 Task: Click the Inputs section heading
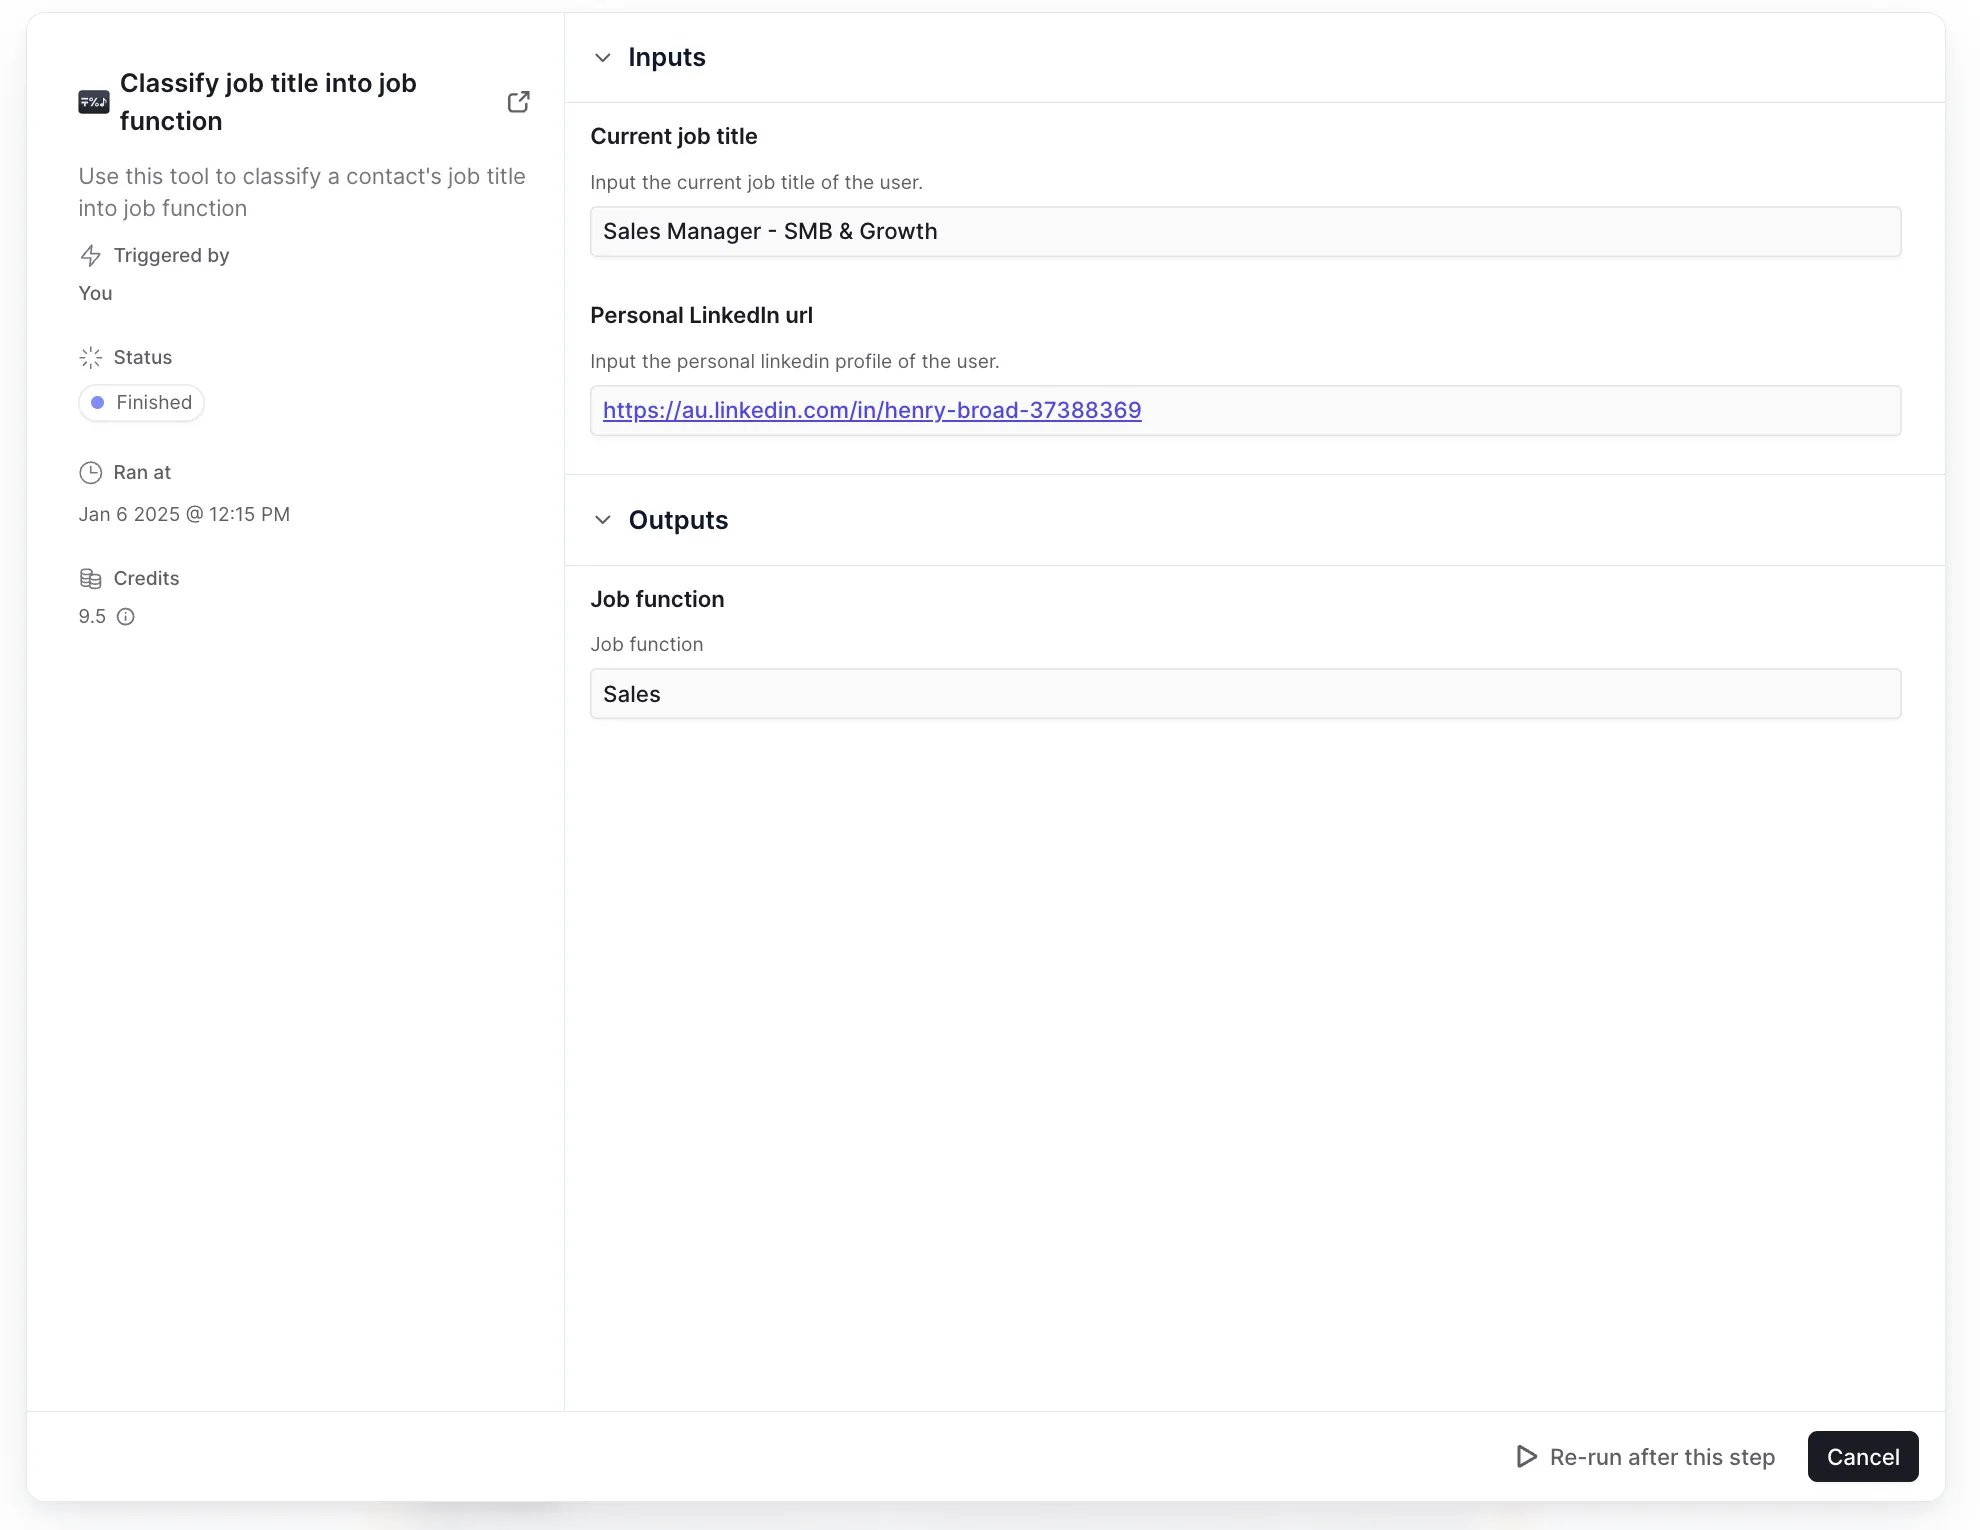click(667, 58)
